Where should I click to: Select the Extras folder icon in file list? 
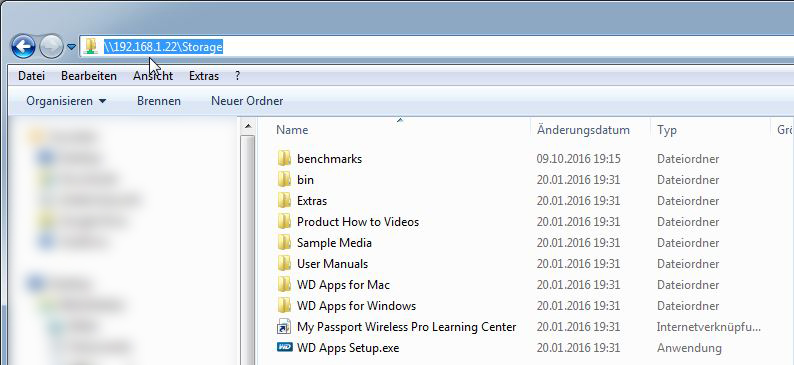(x=284, y=200)
